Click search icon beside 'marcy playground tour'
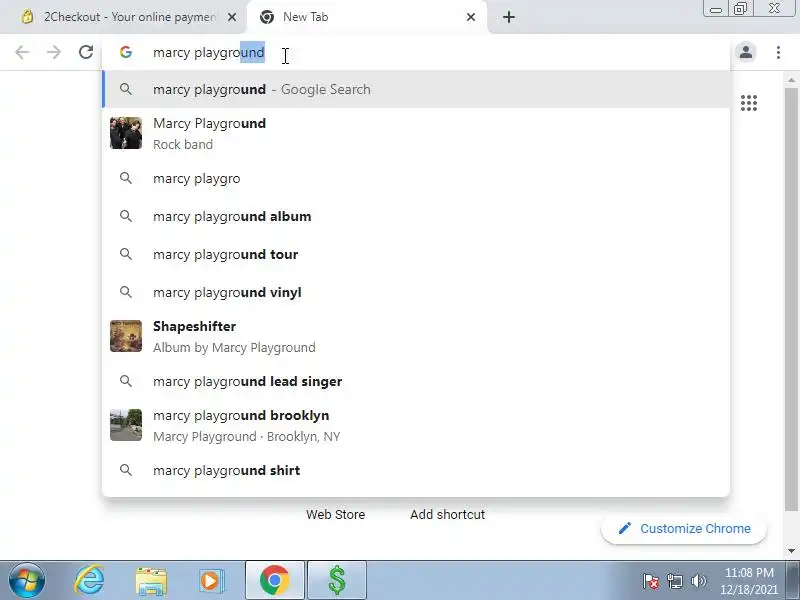The width and height of the screenshot is (800, 600). click(x=126, y=254)
